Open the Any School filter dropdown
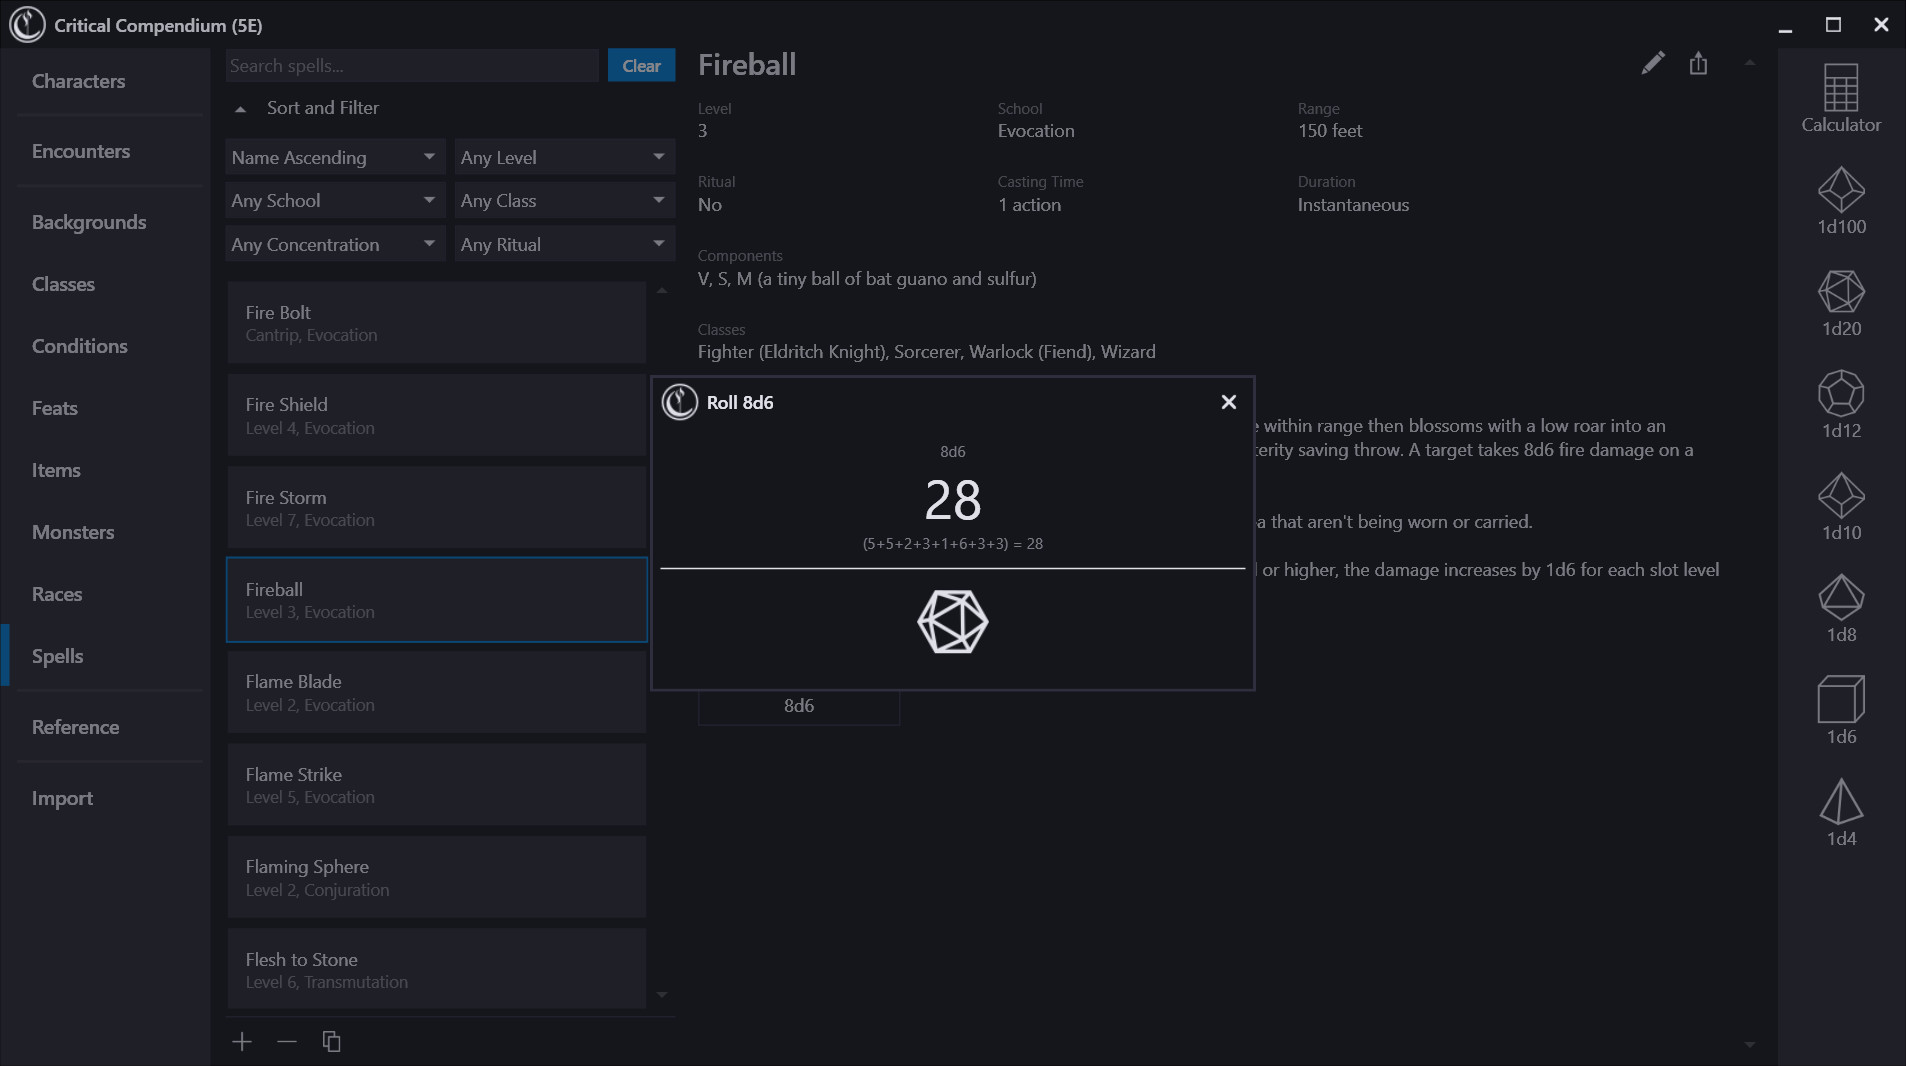This screenshot has width=1906, height=1066. tap(334, 200)
